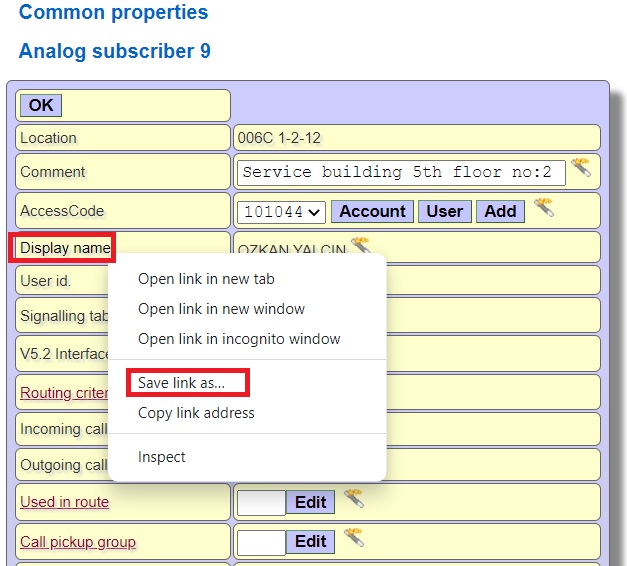Image resolution: width=627 pixels, height=566 pixels.
Task: Click the wrench icon in Used in route row
Action: click(x=354, y=499)
